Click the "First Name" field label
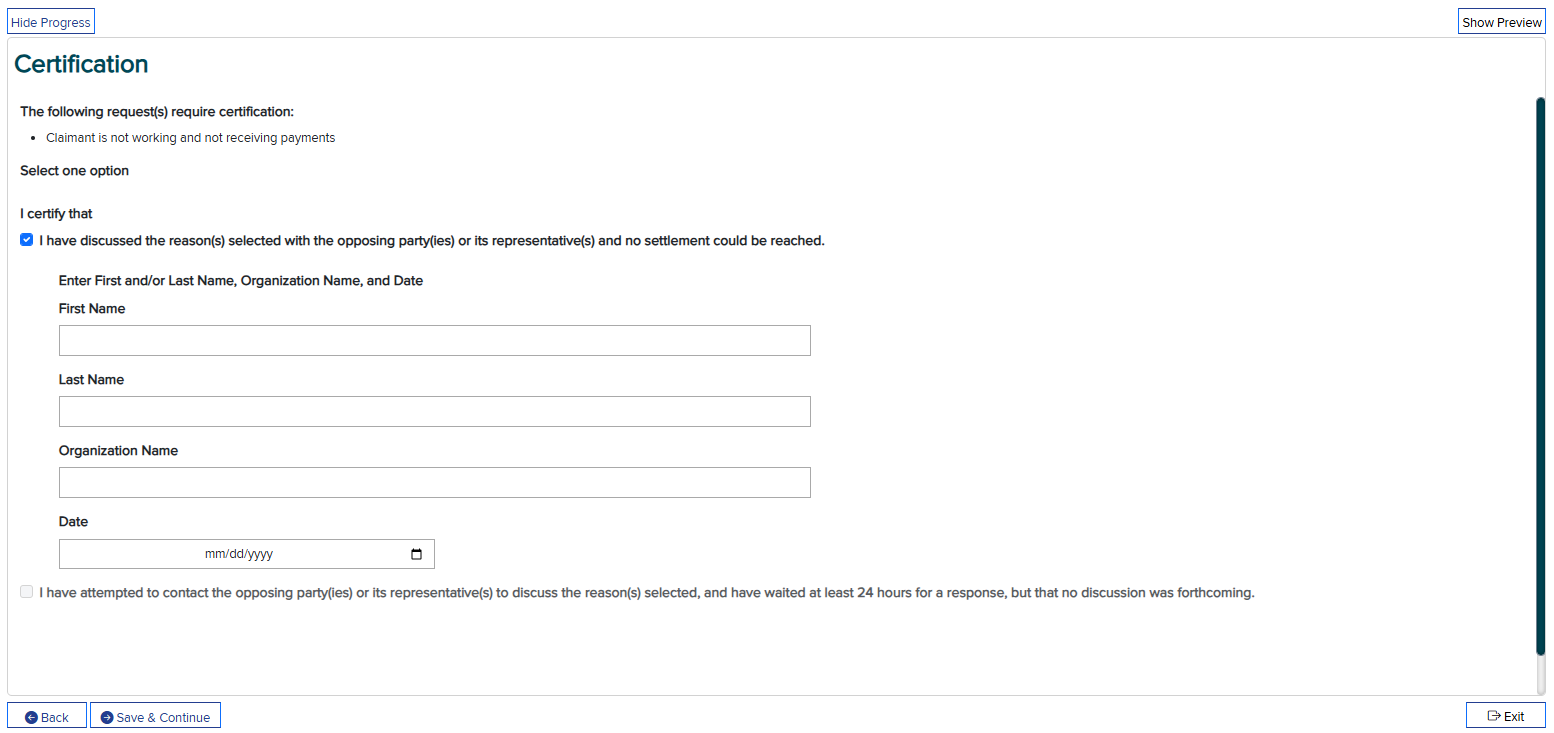Image resolution: width=1554 pixels, height=733 pixels. tap(92, 309)
